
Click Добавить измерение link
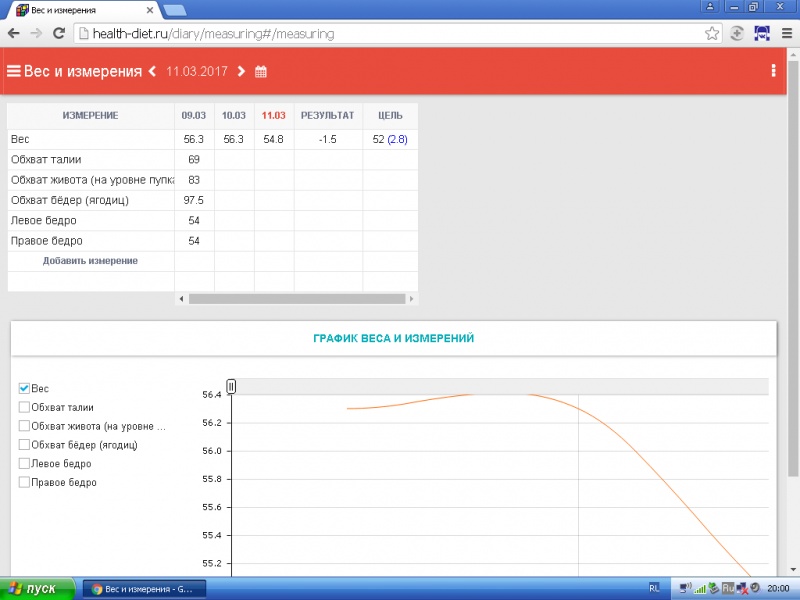(90, 261)
